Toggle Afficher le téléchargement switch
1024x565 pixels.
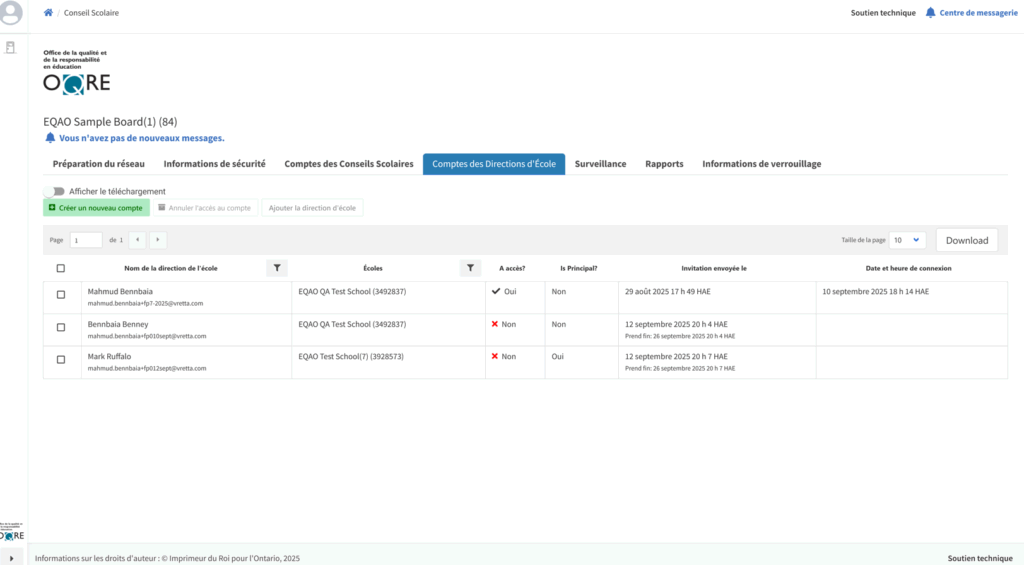[x=53, y=191]
